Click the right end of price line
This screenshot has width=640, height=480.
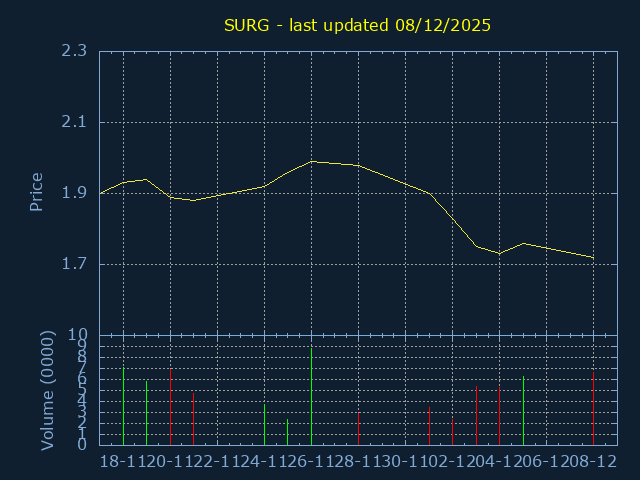pyautogui.click(x=593, y=258)
